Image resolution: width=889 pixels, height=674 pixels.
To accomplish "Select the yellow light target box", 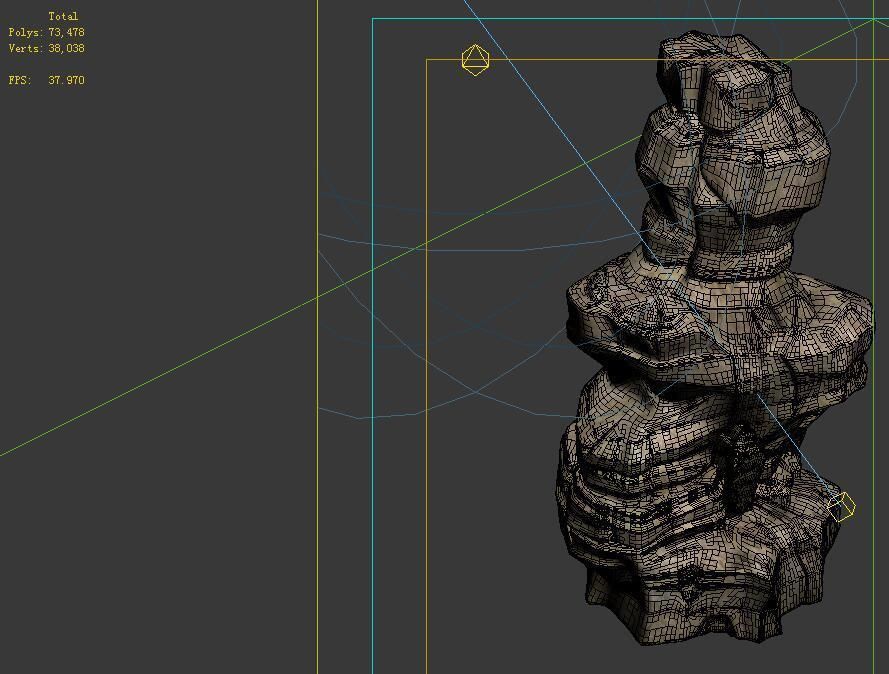I will [x=841, y=506].
